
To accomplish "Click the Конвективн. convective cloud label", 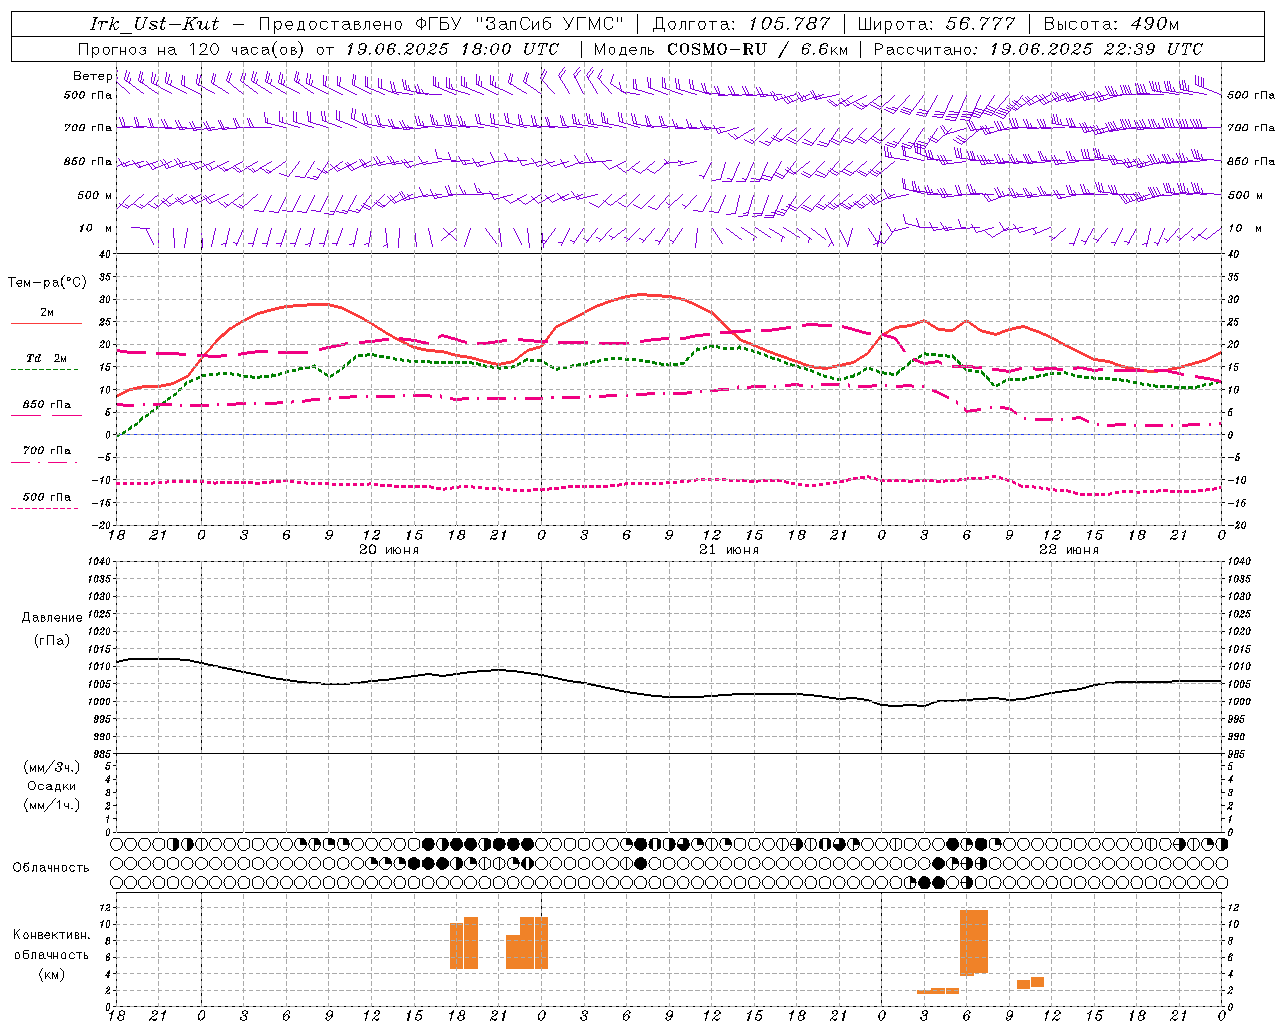I will tap(52, 935).
